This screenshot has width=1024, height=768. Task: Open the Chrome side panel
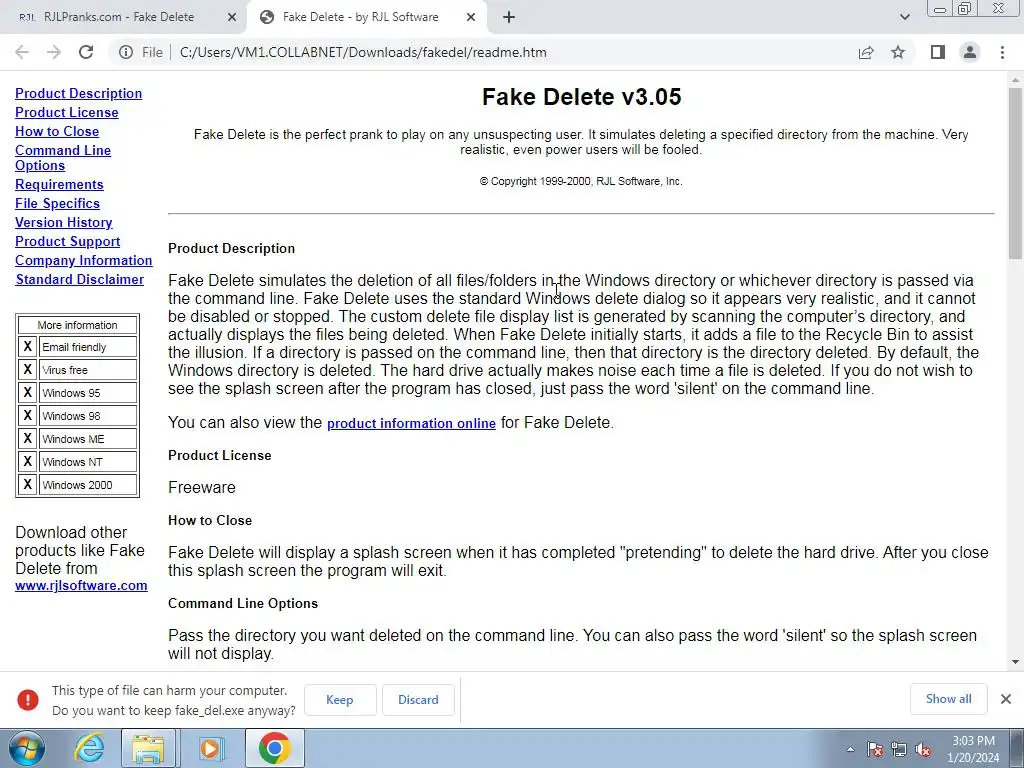[938, 52]
